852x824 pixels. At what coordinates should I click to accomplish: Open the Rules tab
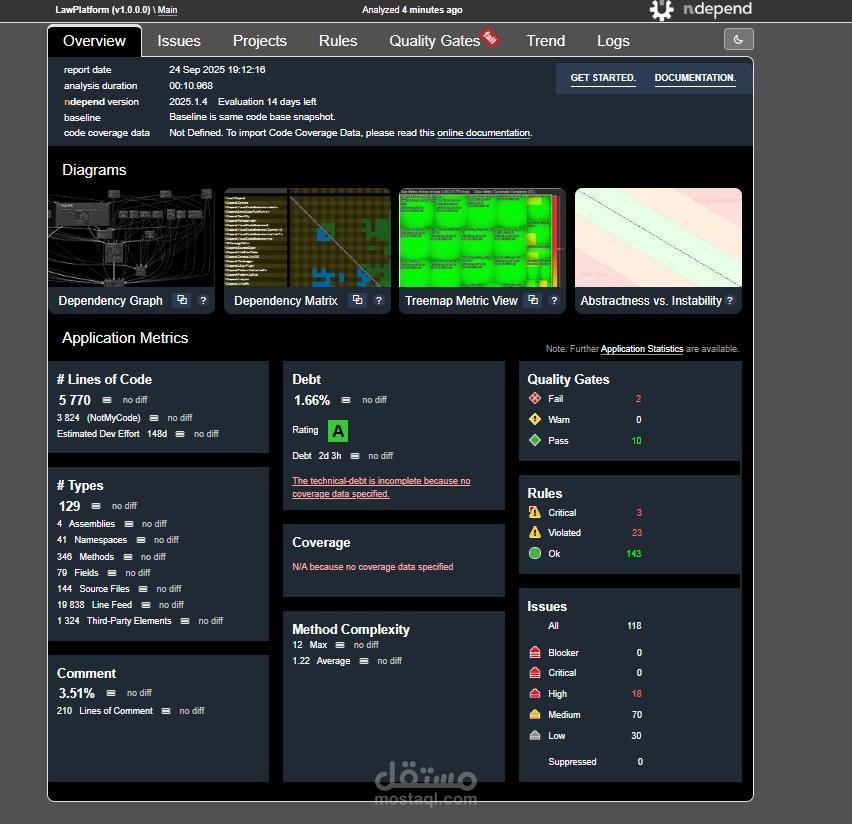(338, 41)
